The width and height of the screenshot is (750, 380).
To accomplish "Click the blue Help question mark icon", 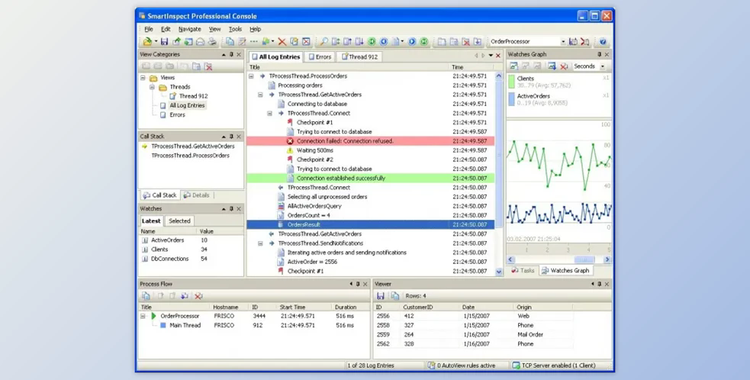I will coord(603,42).
